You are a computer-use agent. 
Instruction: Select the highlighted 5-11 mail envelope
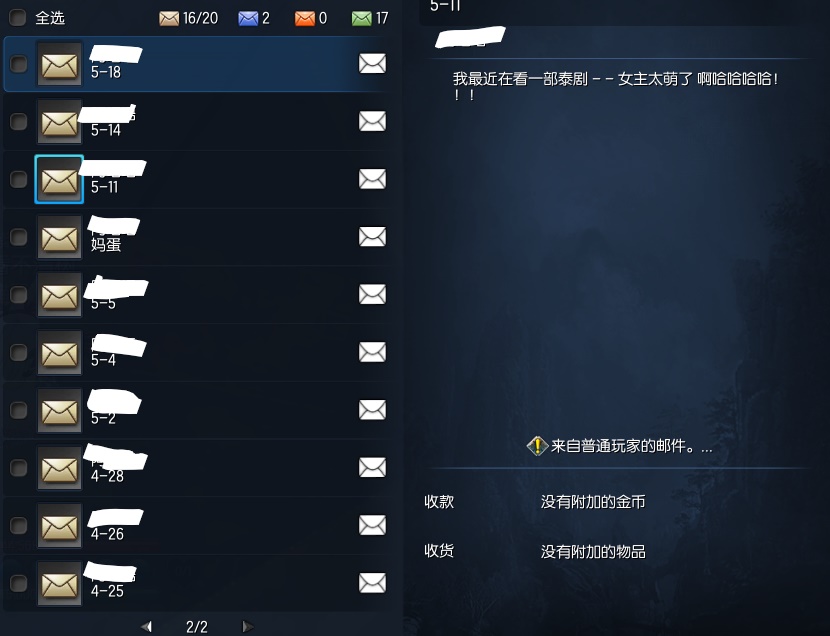tap(59, 179)
